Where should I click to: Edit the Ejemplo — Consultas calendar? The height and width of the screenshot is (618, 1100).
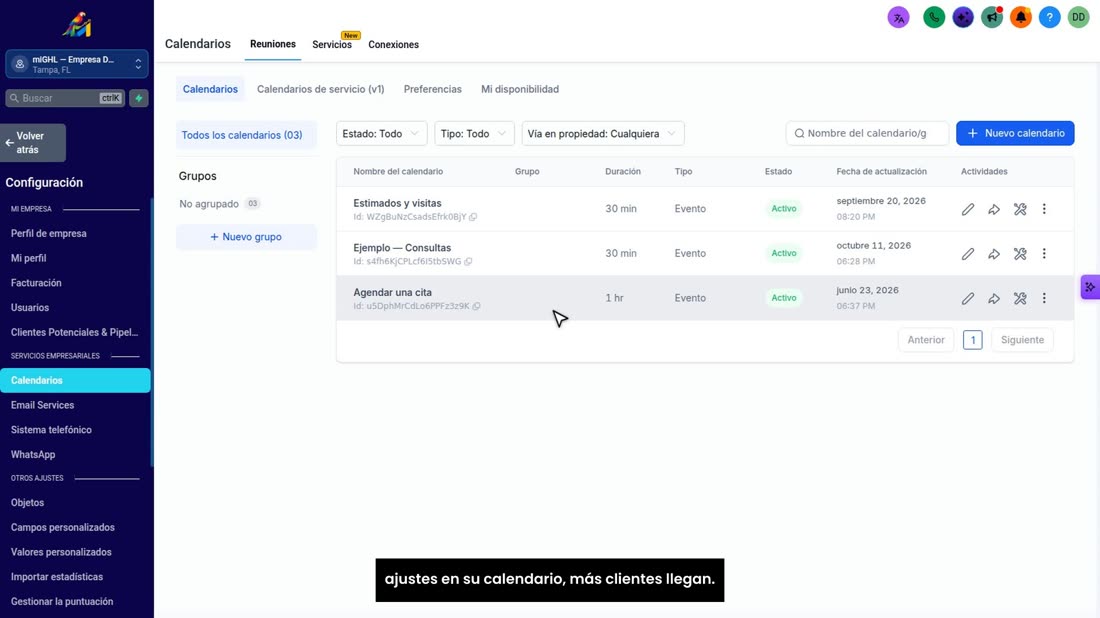967,254
